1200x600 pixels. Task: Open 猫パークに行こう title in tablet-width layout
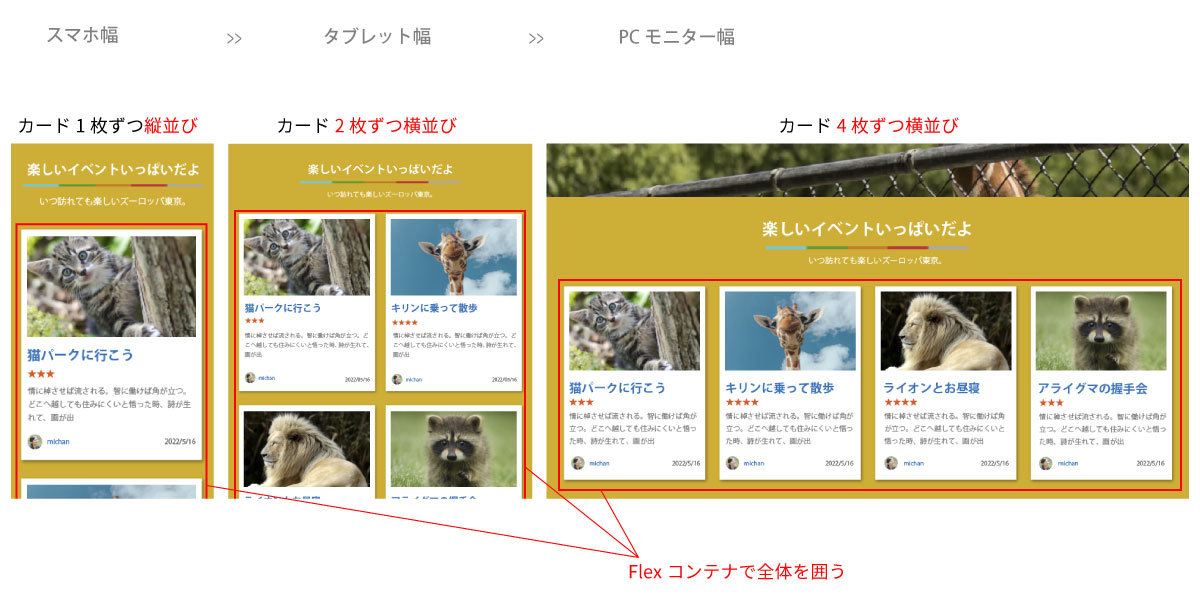coord(283,308)
